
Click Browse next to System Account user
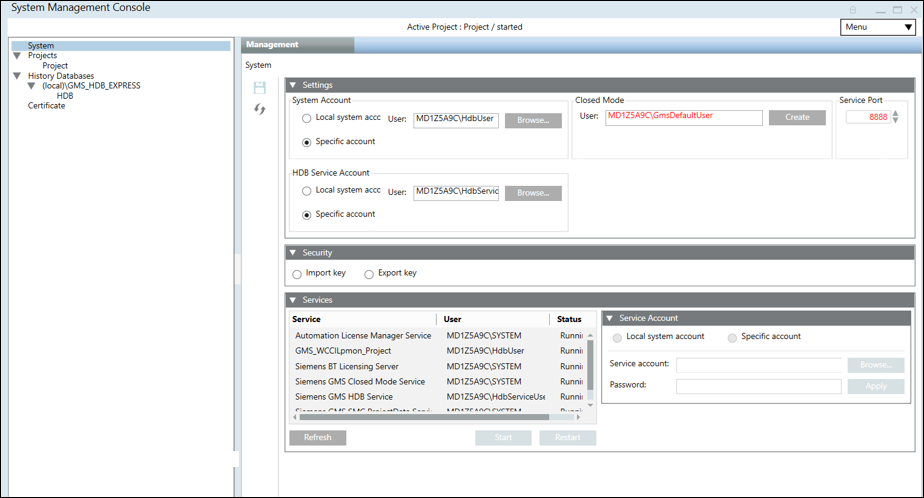(x=533, y=121)
